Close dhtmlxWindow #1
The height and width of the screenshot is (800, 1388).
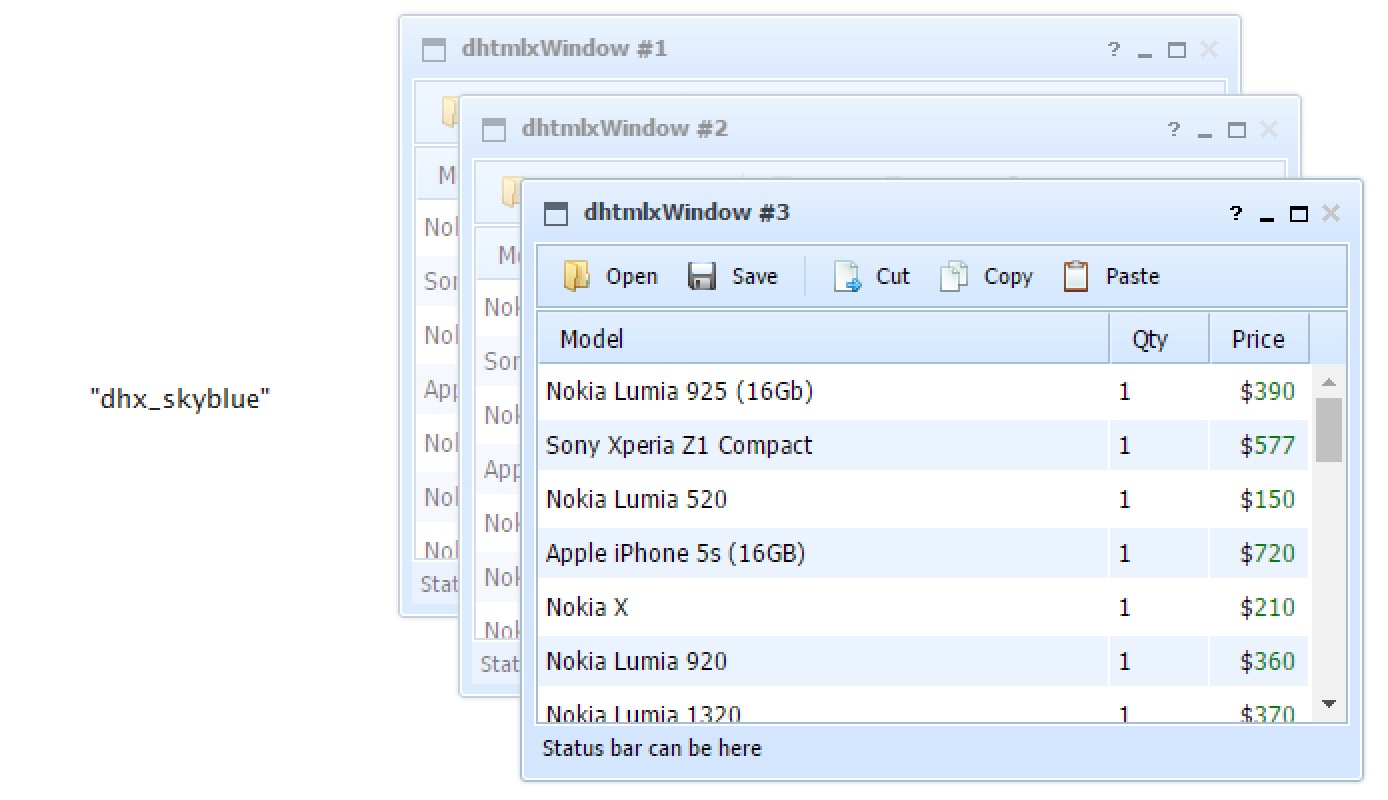point(1208,49)
